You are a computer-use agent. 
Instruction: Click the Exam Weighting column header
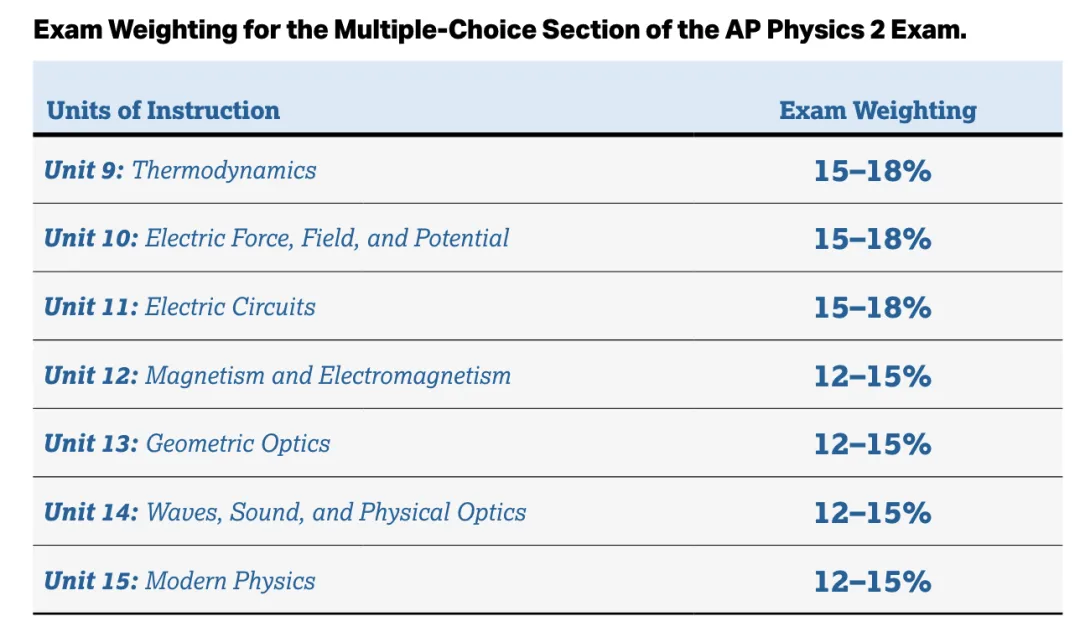tap(877, 110)
